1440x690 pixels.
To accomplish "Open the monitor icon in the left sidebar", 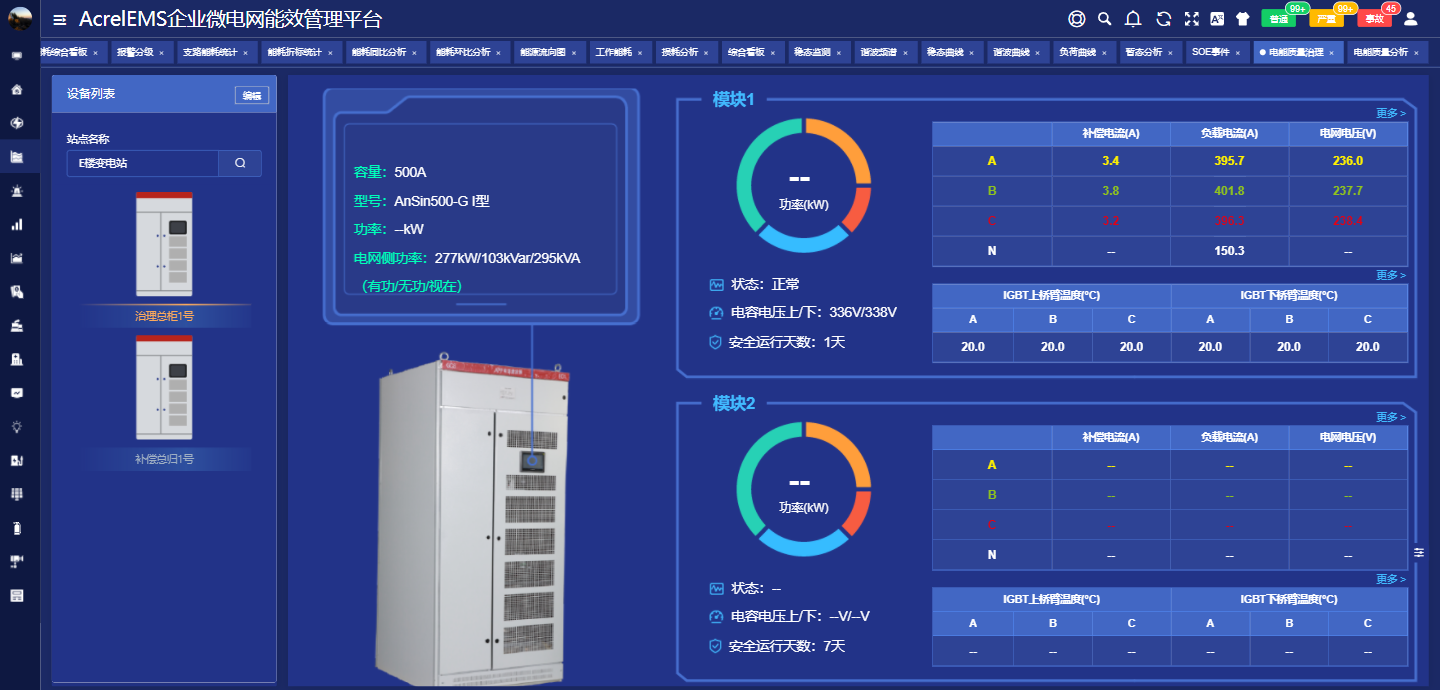I will click(x=16, y=56).
